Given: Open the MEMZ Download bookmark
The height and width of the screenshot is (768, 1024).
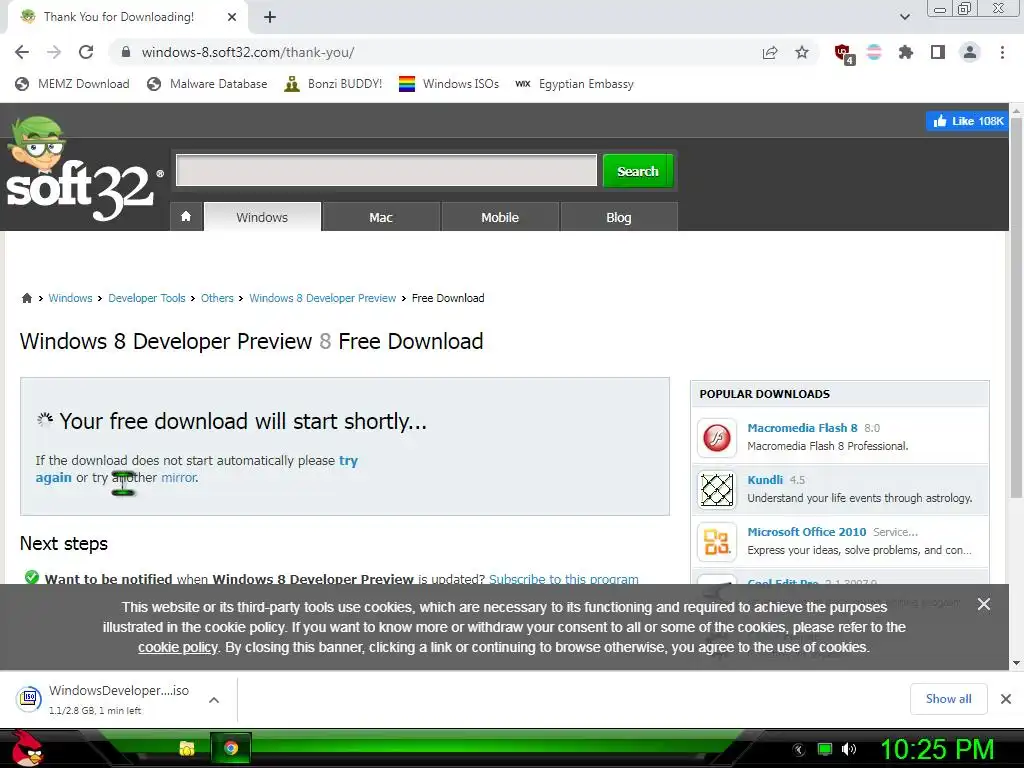Looking at the screenshot, I should pos(72,84).
